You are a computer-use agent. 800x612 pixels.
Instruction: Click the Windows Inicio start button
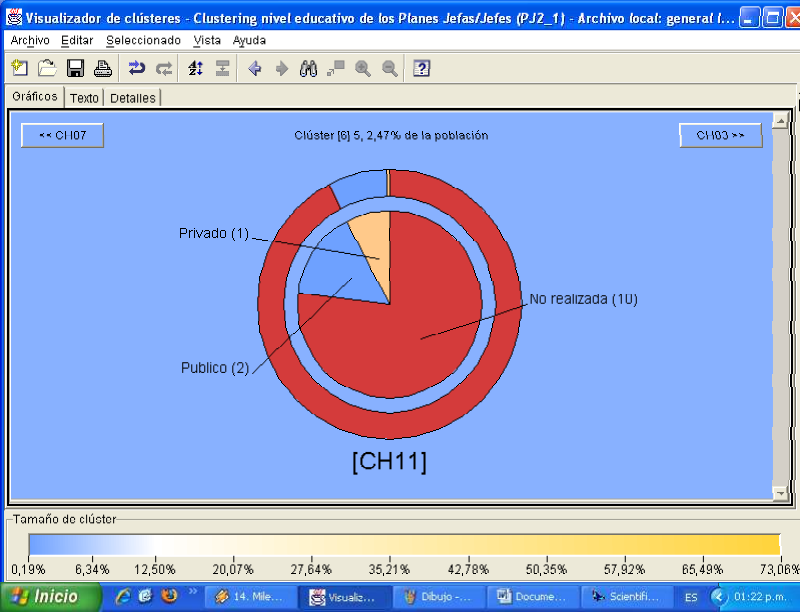[x=50, y=597]
